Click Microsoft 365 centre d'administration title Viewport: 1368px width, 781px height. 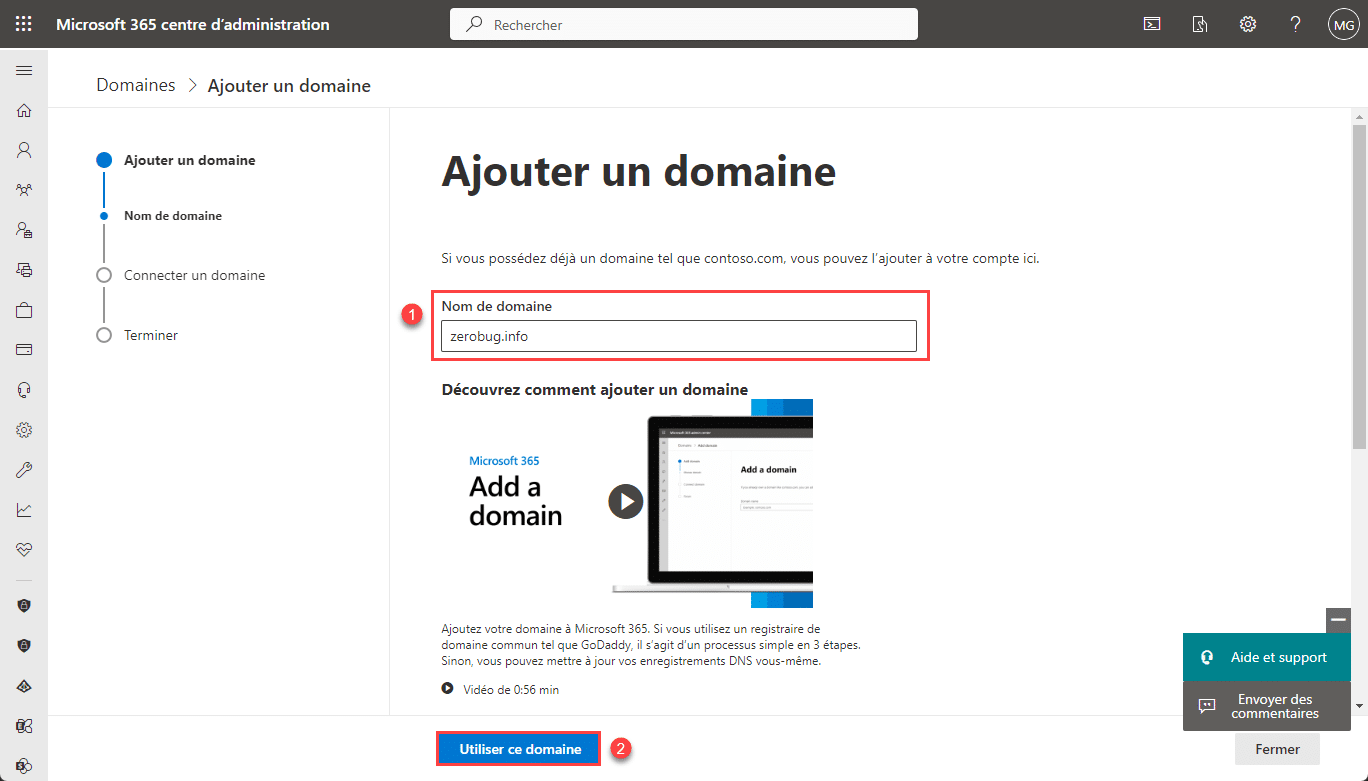[193, 24]
